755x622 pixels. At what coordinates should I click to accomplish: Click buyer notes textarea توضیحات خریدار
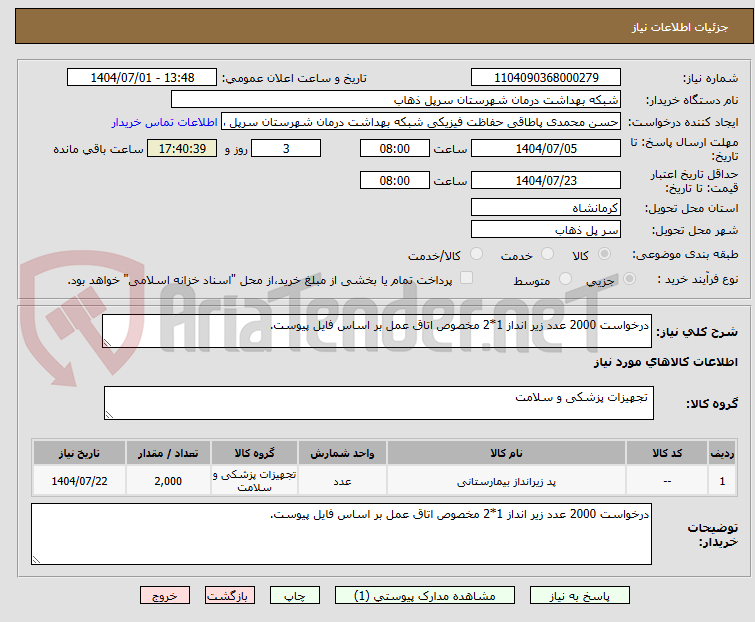(x=341, y=534)
